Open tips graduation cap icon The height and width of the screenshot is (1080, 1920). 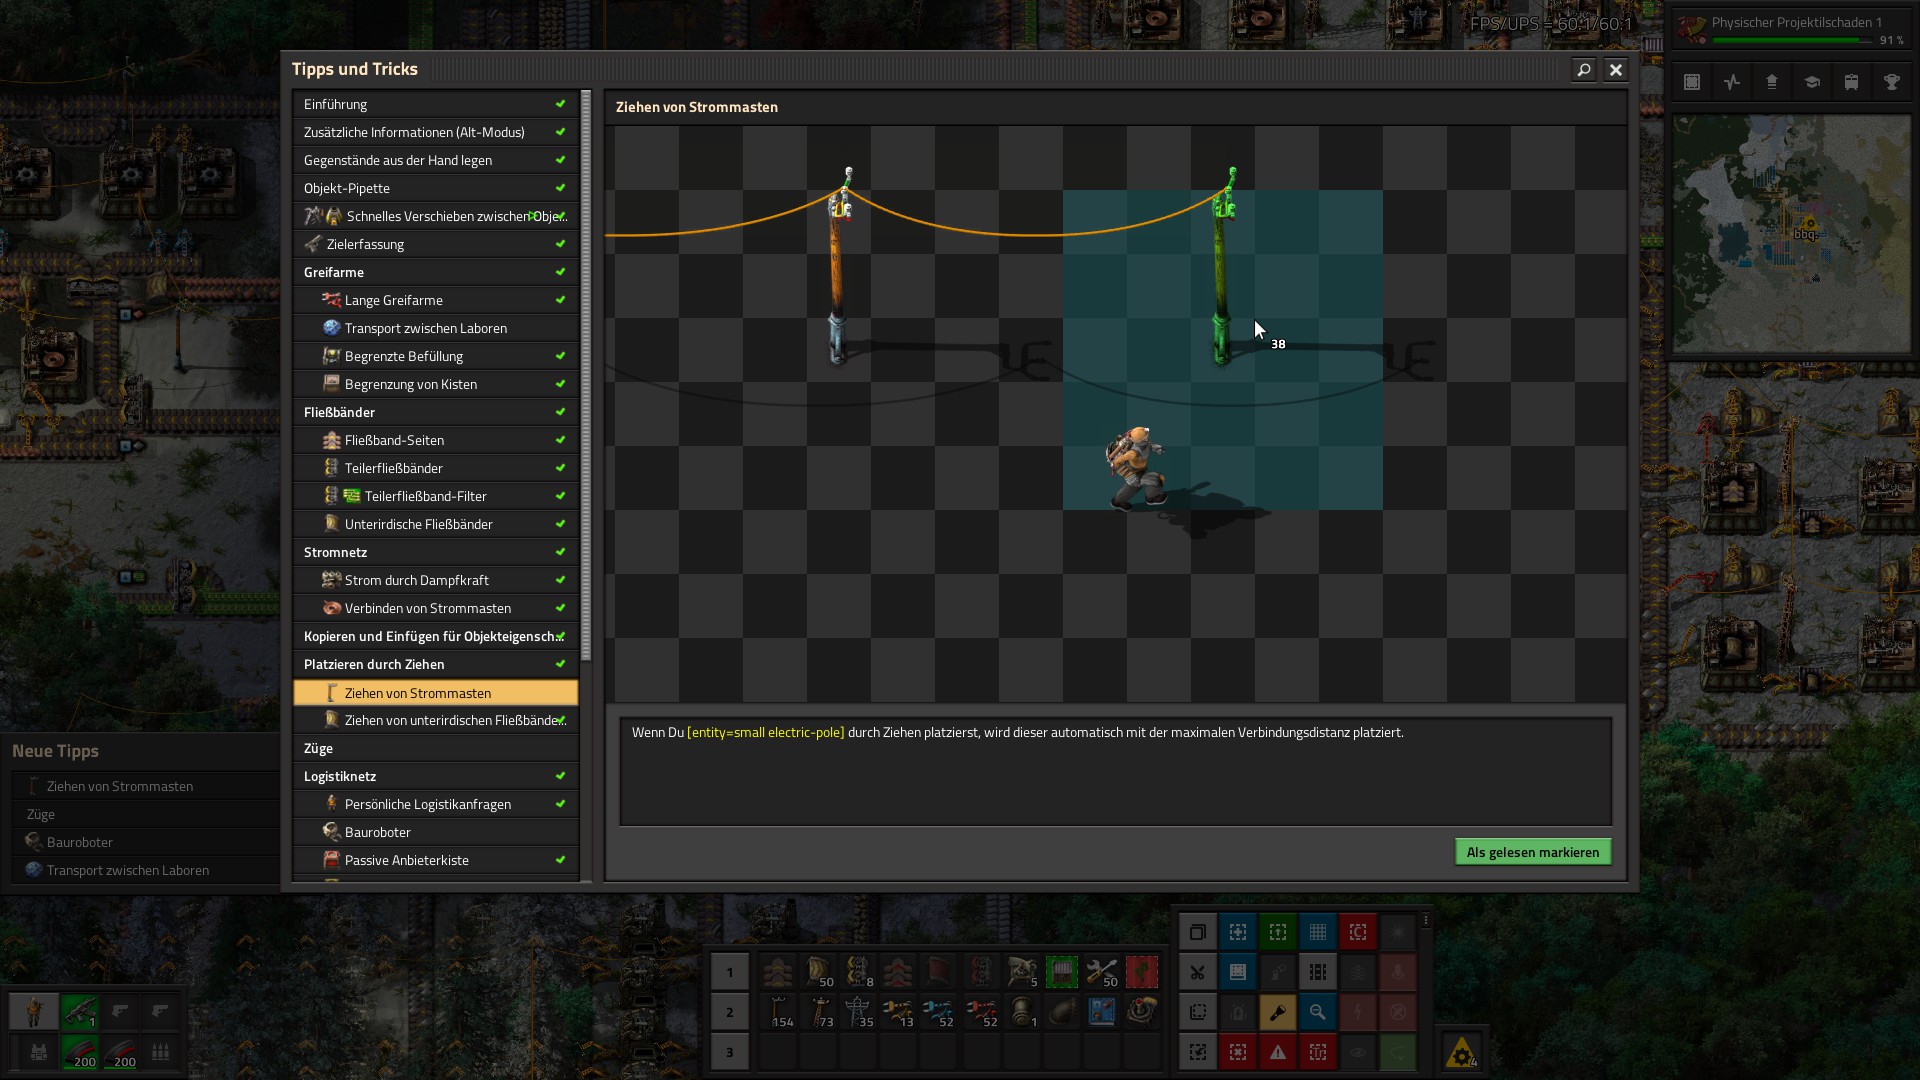[1812, 83]
